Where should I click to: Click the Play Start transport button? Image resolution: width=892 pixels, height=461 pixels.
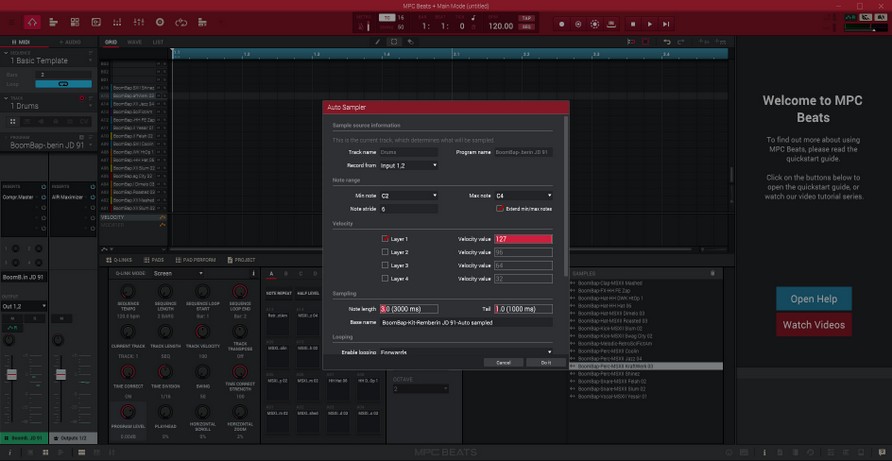pos(666,24)
